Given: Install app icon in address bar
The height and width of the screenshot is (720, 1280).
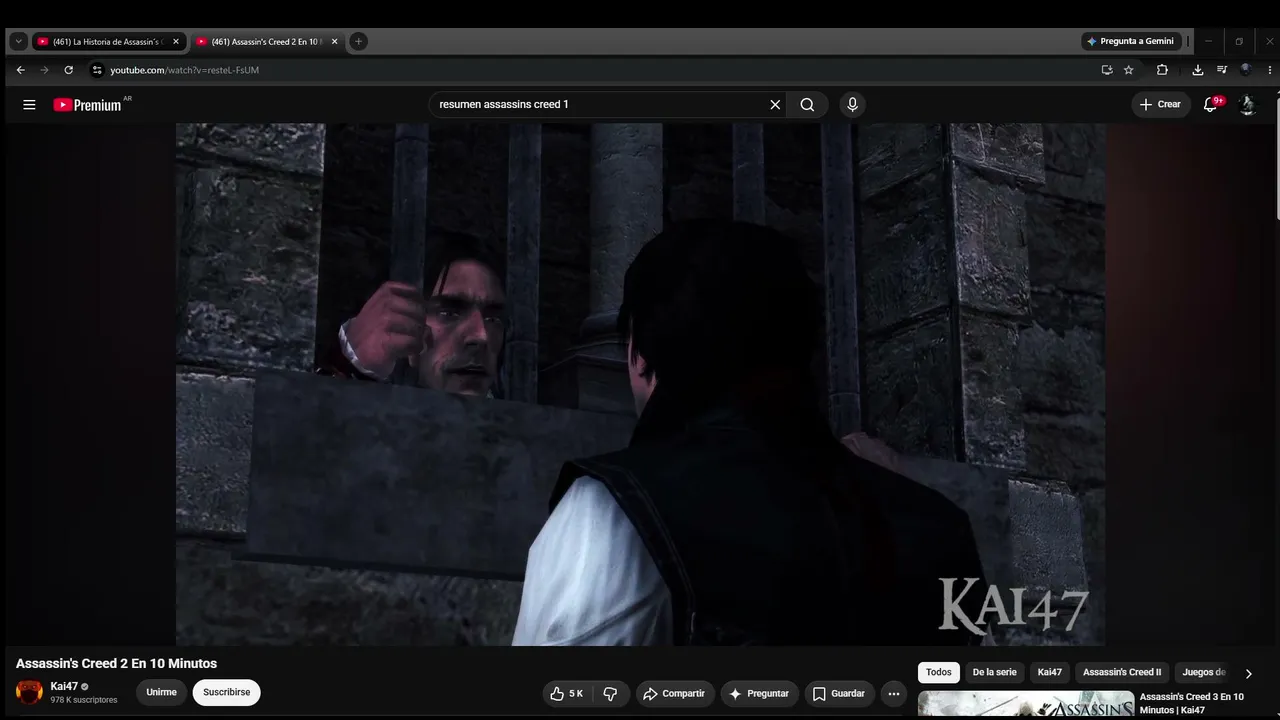Looking at the screenshot, I should (1107, 70).
